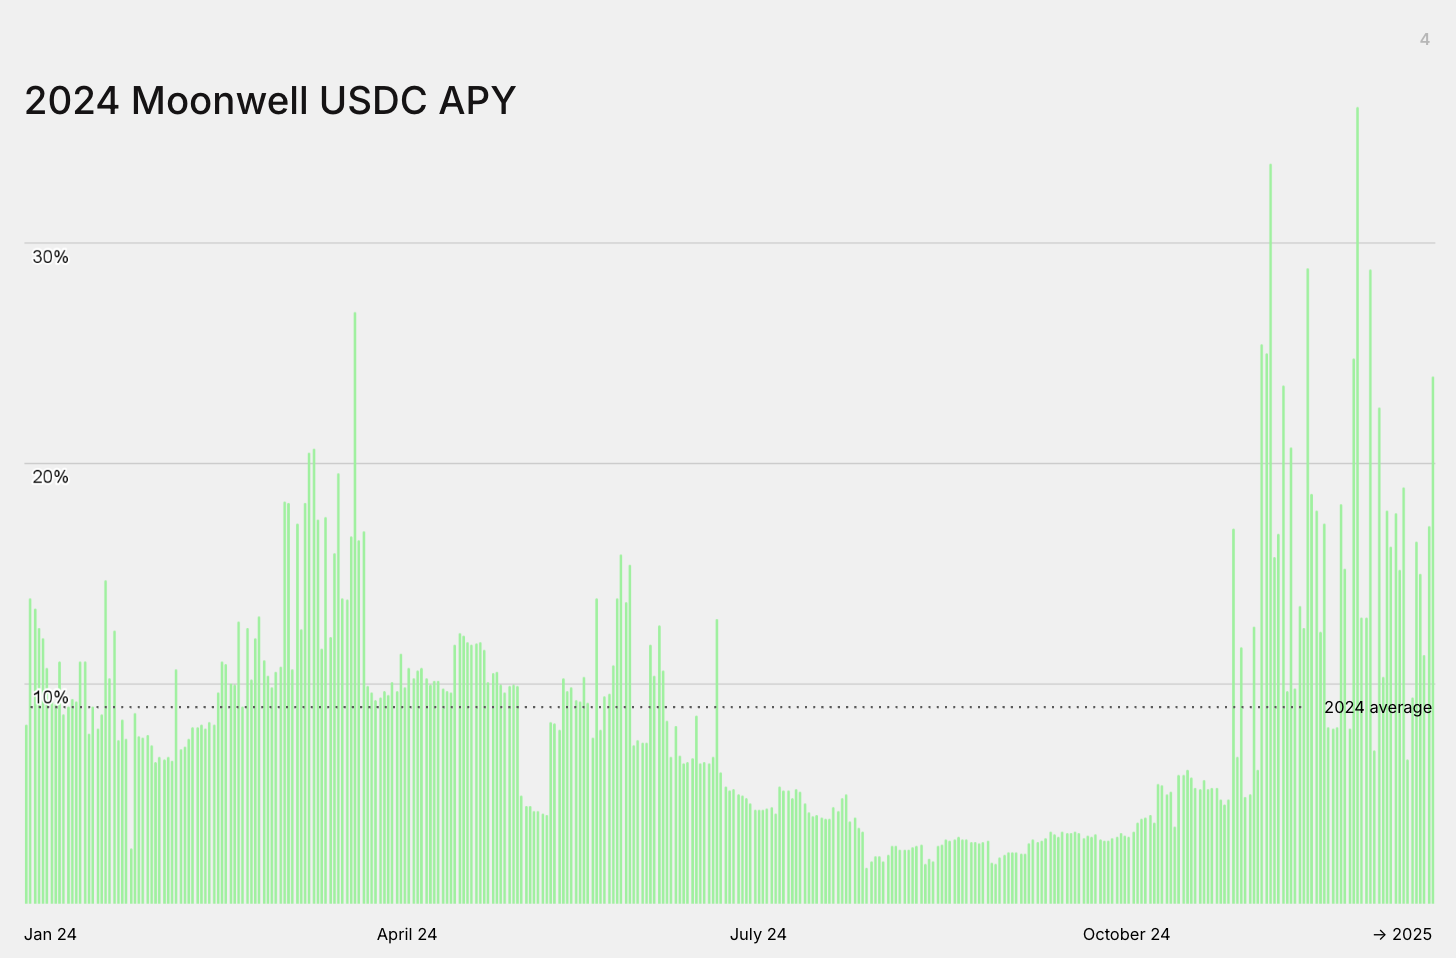1456x958 pixels.
Task: Select the "October 24" x-axis label
Action: pos(1126,934)
